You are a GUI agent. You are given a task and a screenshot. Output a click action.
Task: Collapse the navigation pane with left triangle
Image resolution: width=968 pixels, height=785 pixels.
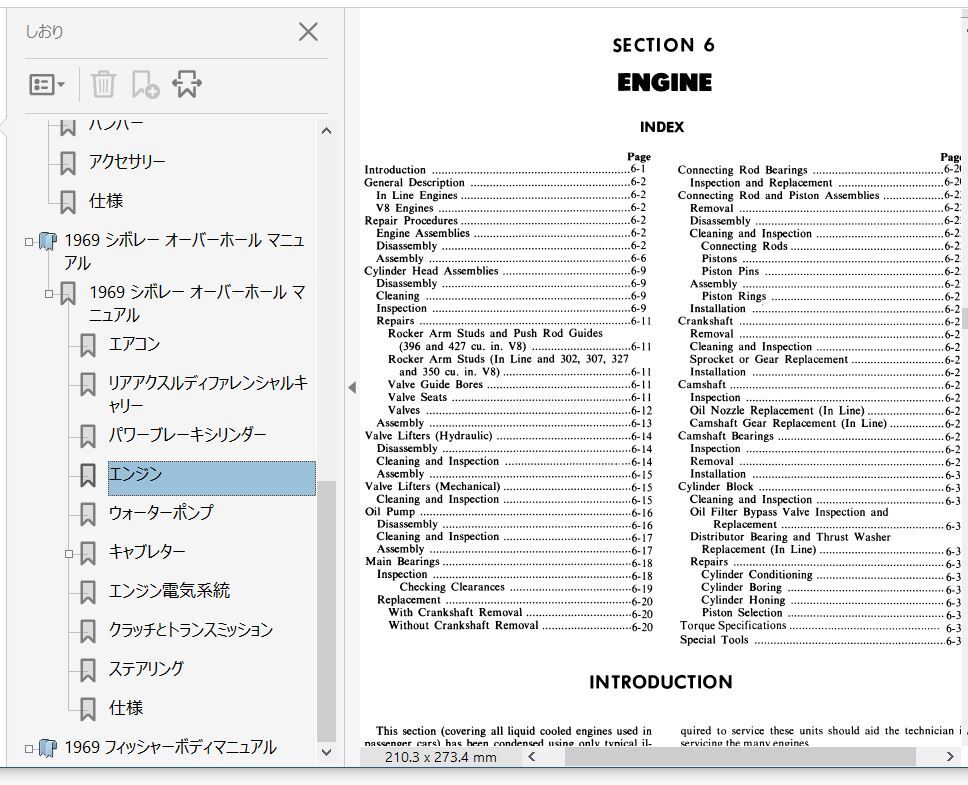[352, 388]
